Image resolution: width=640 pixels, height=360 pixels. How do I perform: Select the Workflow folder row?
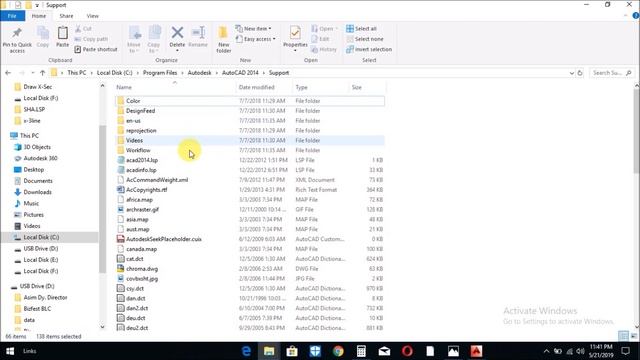click(x=250, y=150)
